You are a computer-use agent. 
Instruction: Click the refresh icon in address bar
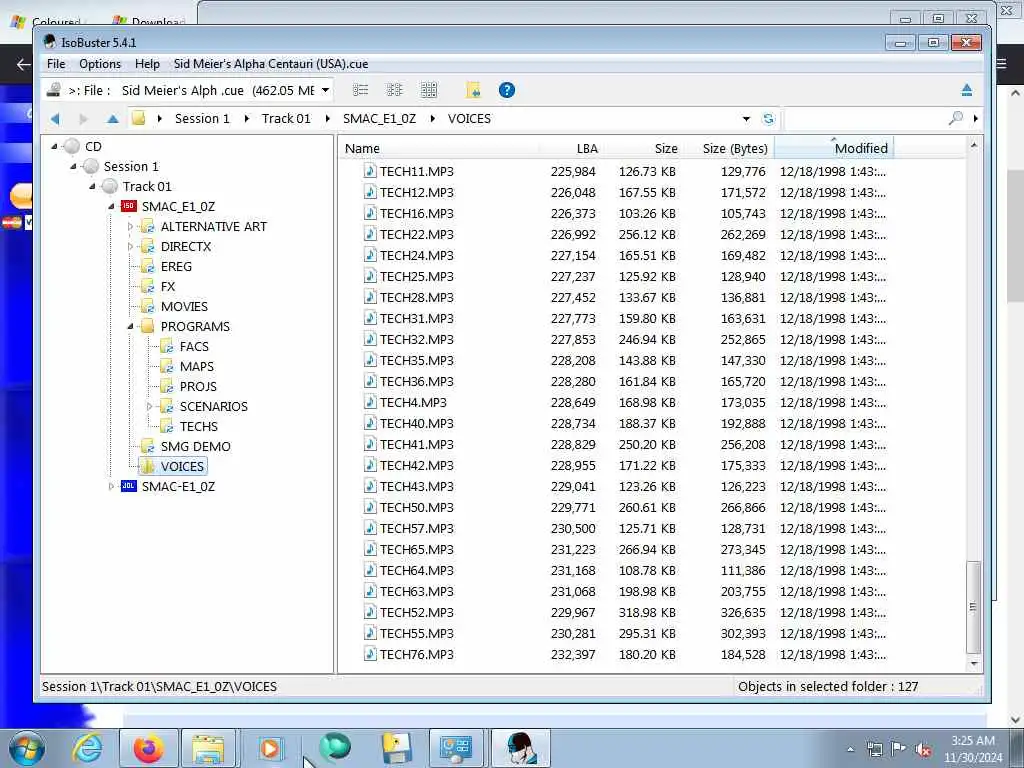coord(768,119)
